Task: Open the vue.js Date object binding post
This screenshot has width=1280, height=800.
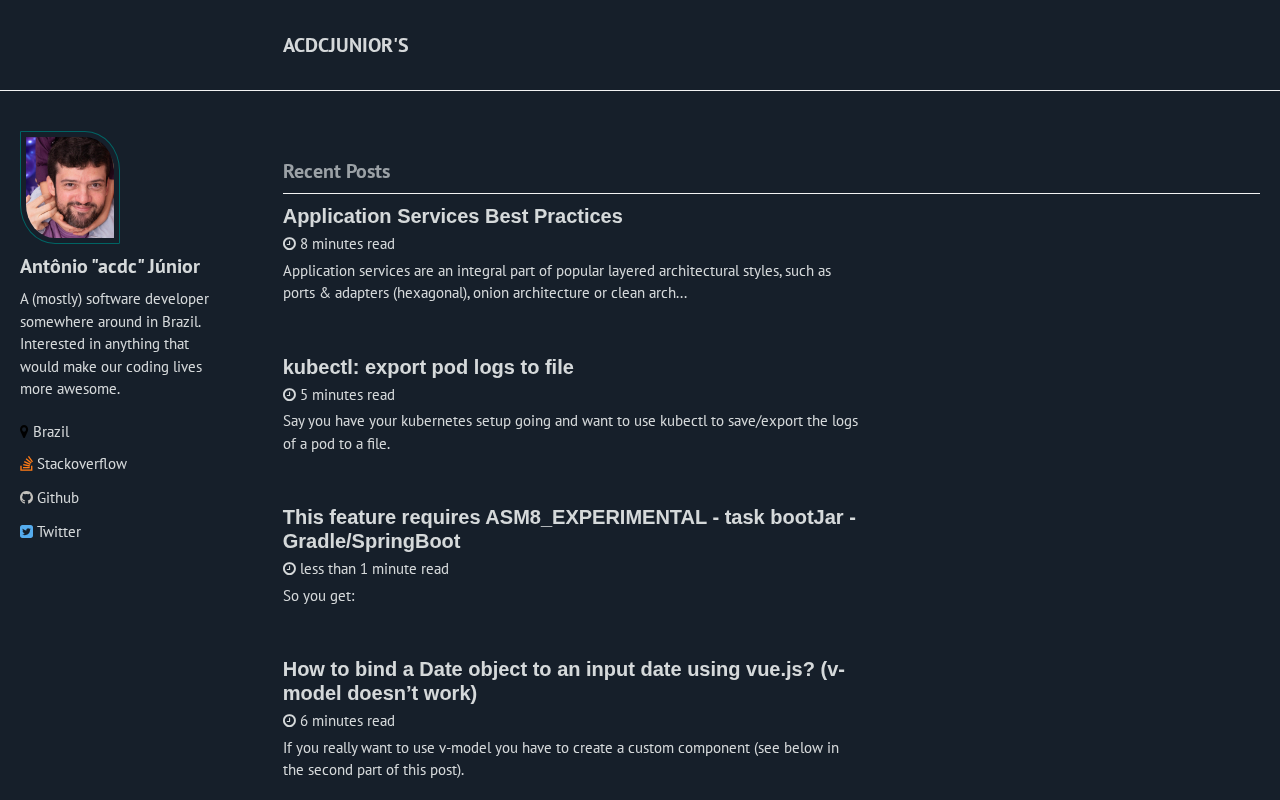Action: [563, 681]
